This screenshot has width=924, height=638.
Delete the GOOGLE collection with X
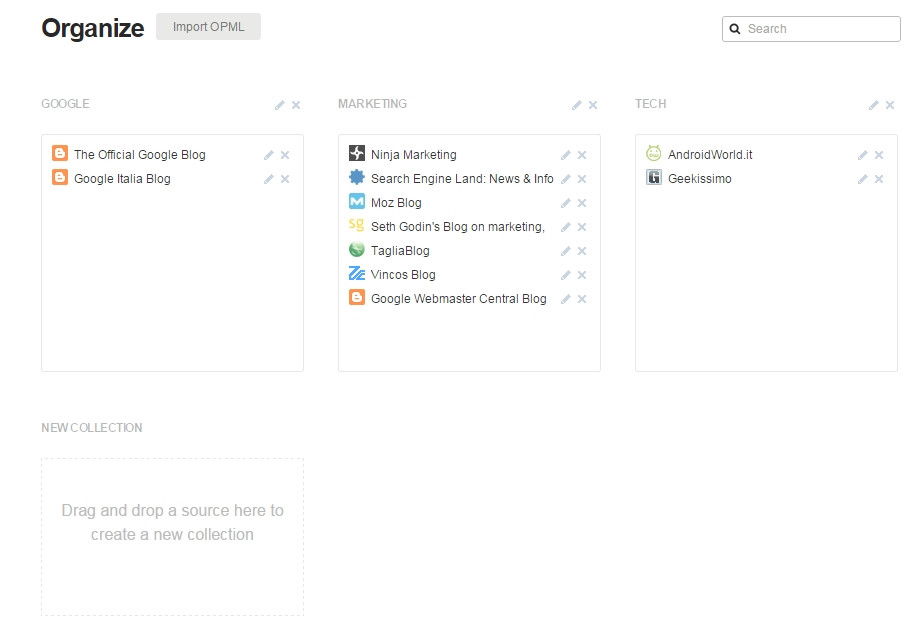(296, 105)
